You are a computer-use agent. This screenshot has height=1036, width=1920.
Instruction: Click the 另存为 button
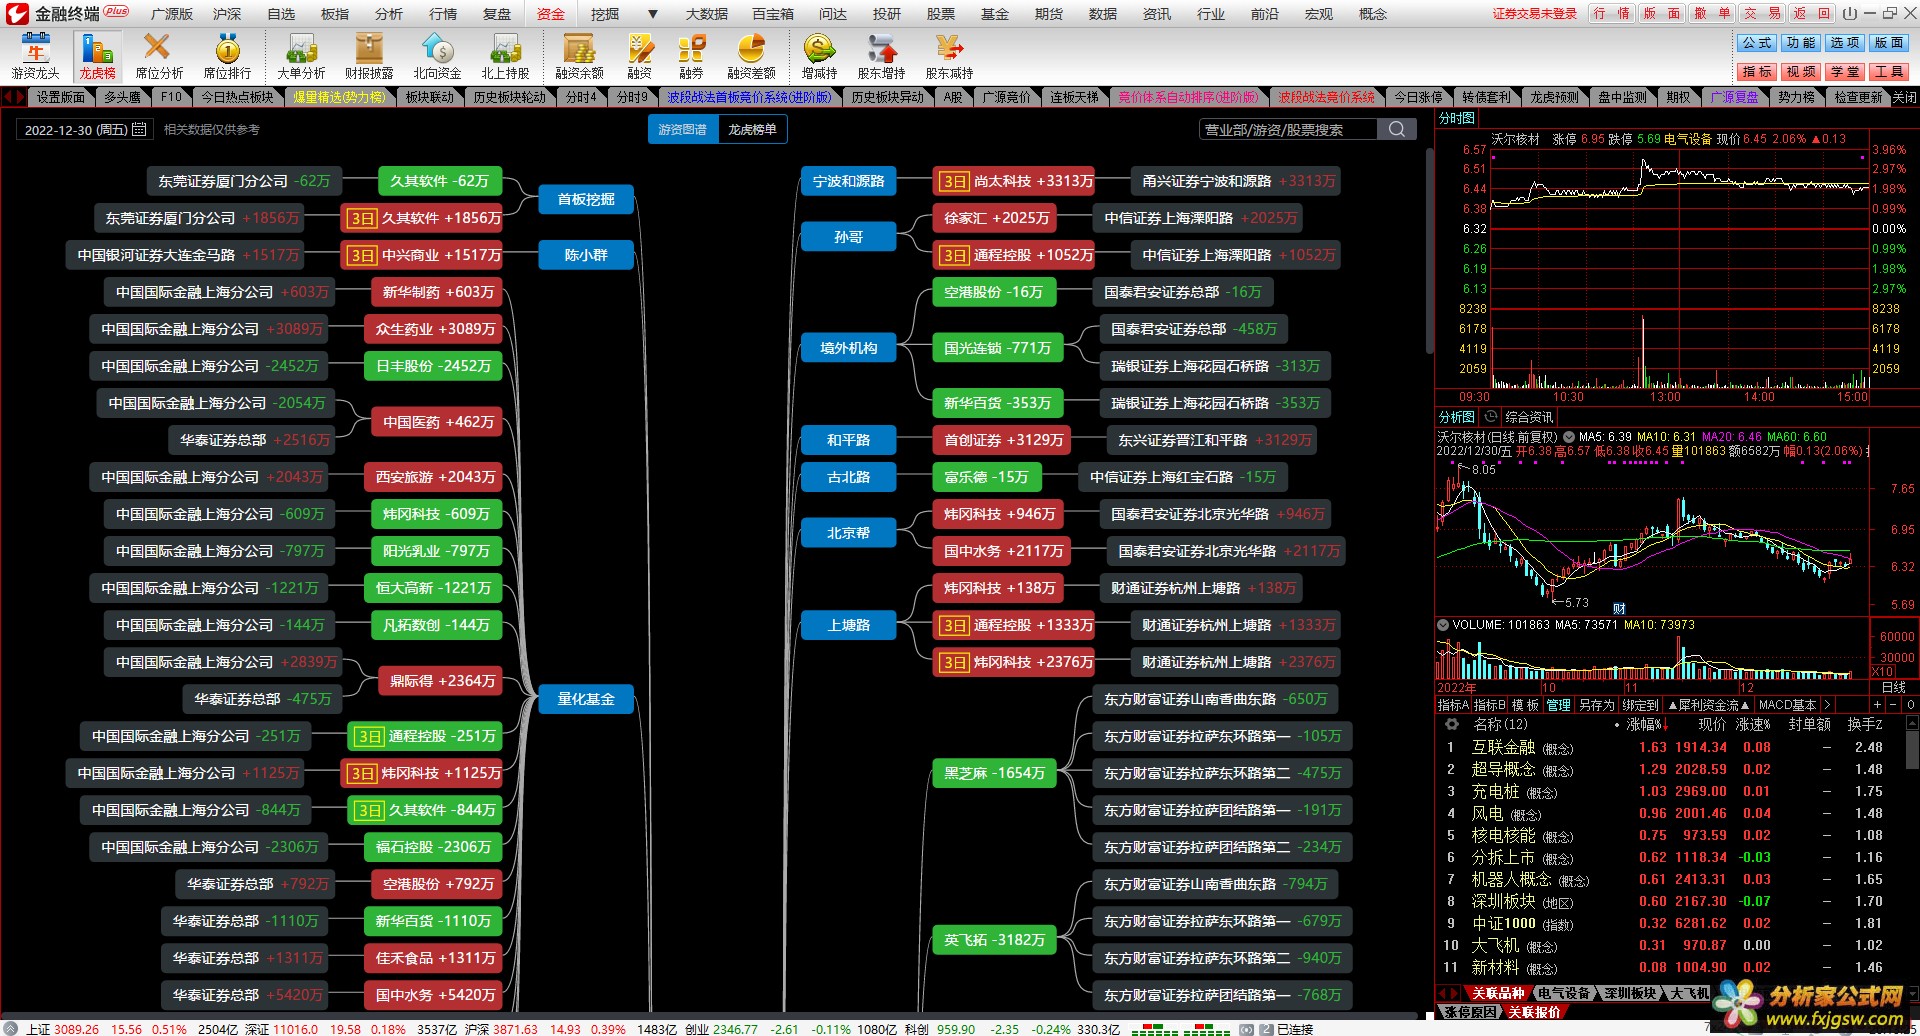tap(1597, 705)
